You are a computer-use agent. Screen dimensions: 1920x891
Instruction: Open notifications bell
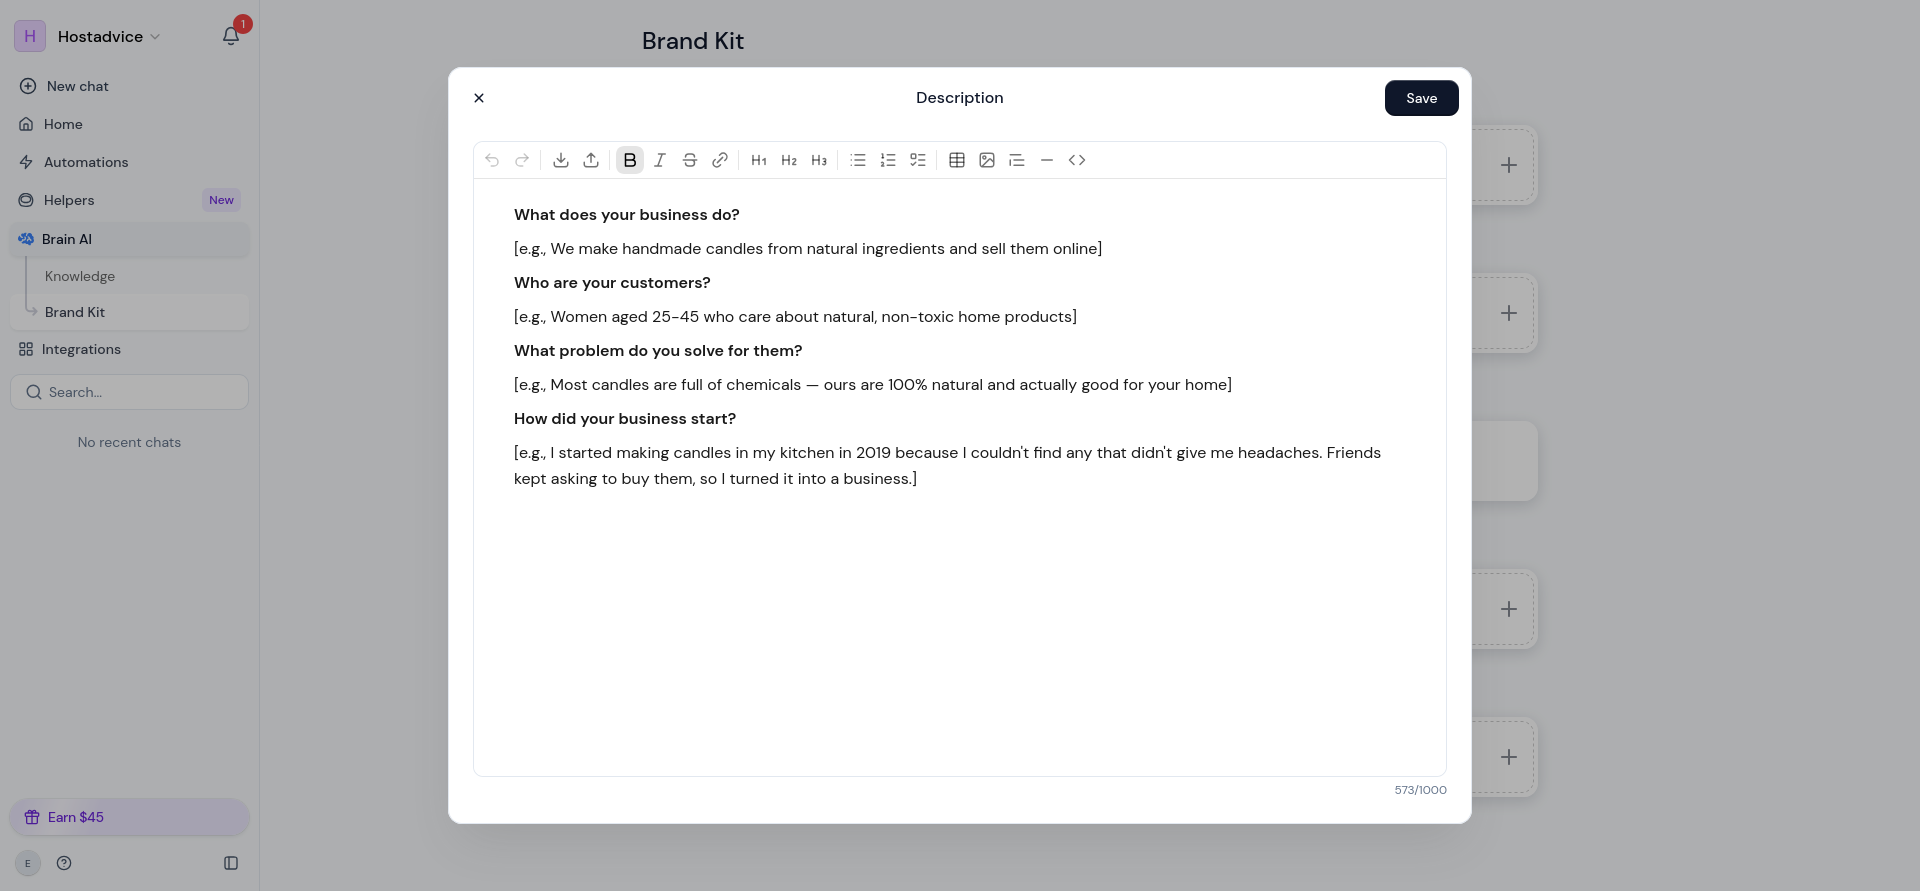pos(231,36)
